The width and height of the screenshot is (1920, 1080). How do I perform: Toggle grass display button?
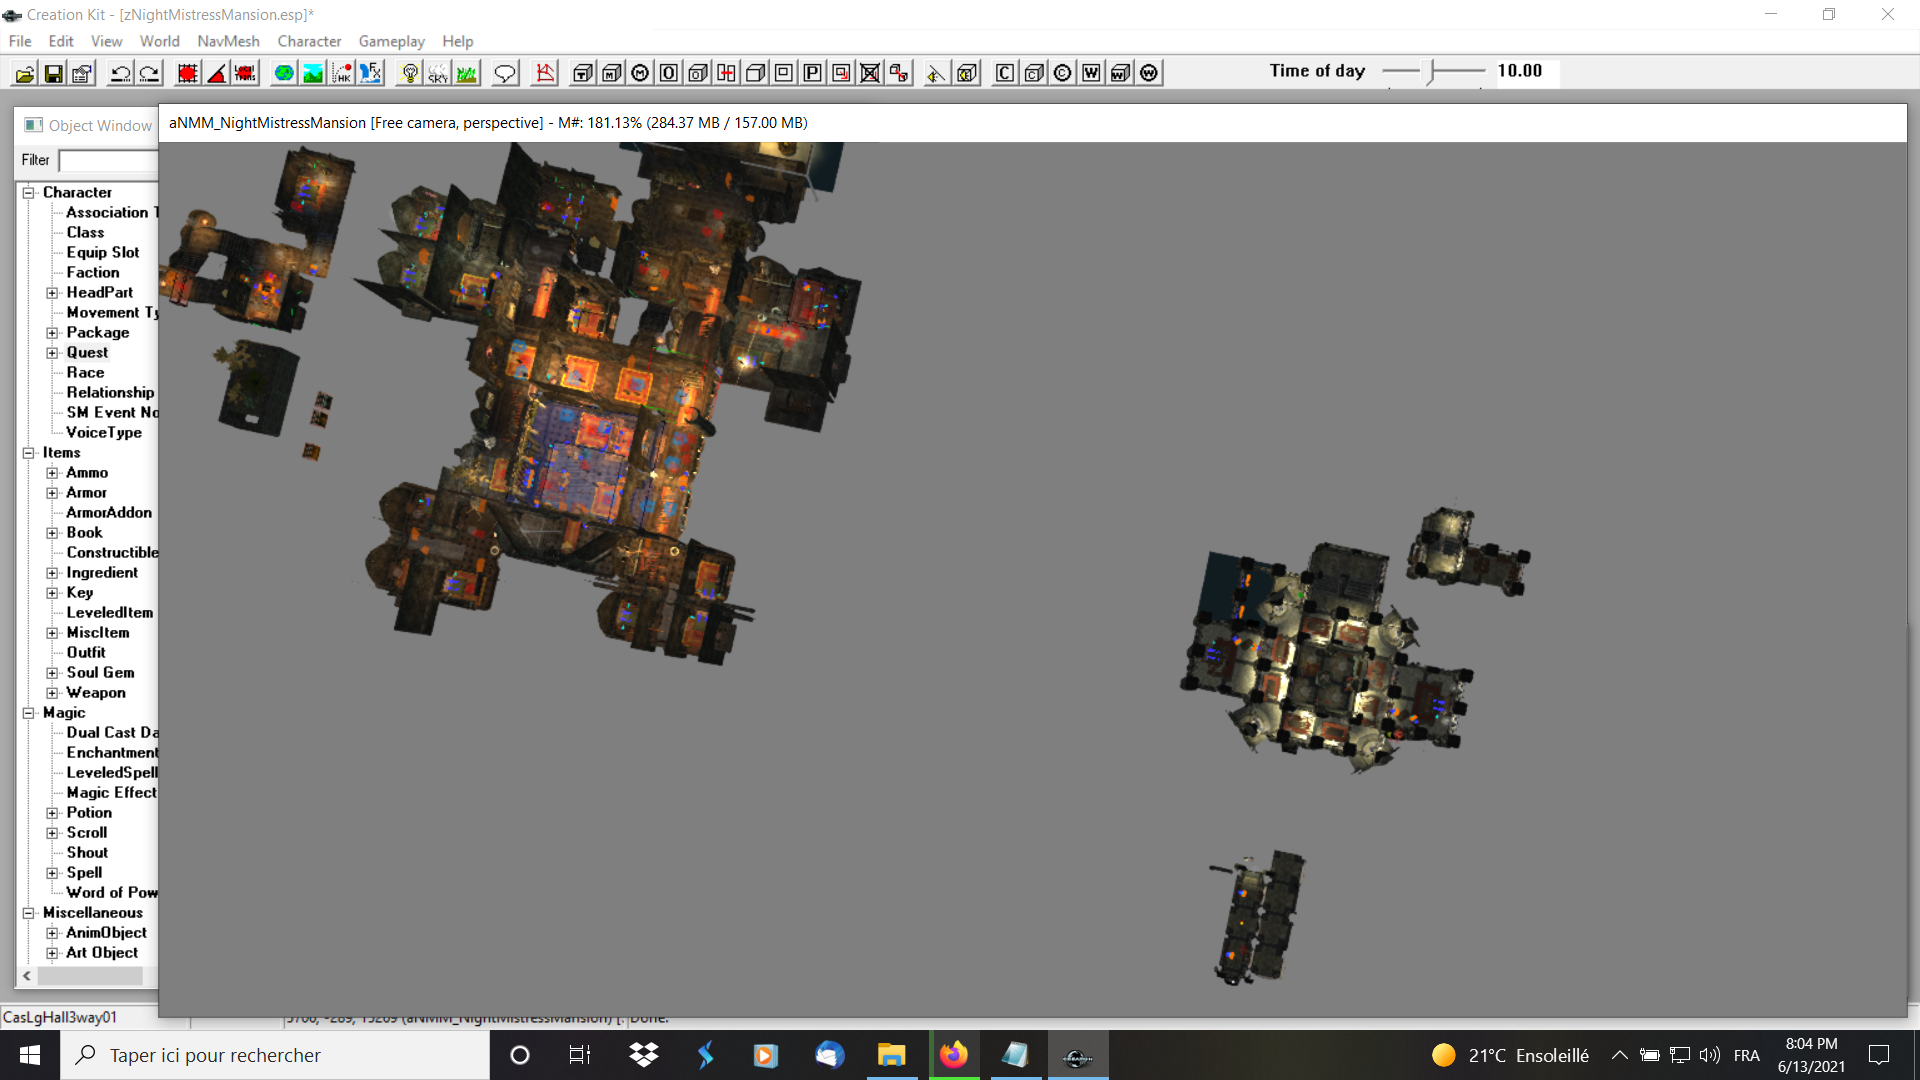467,73
